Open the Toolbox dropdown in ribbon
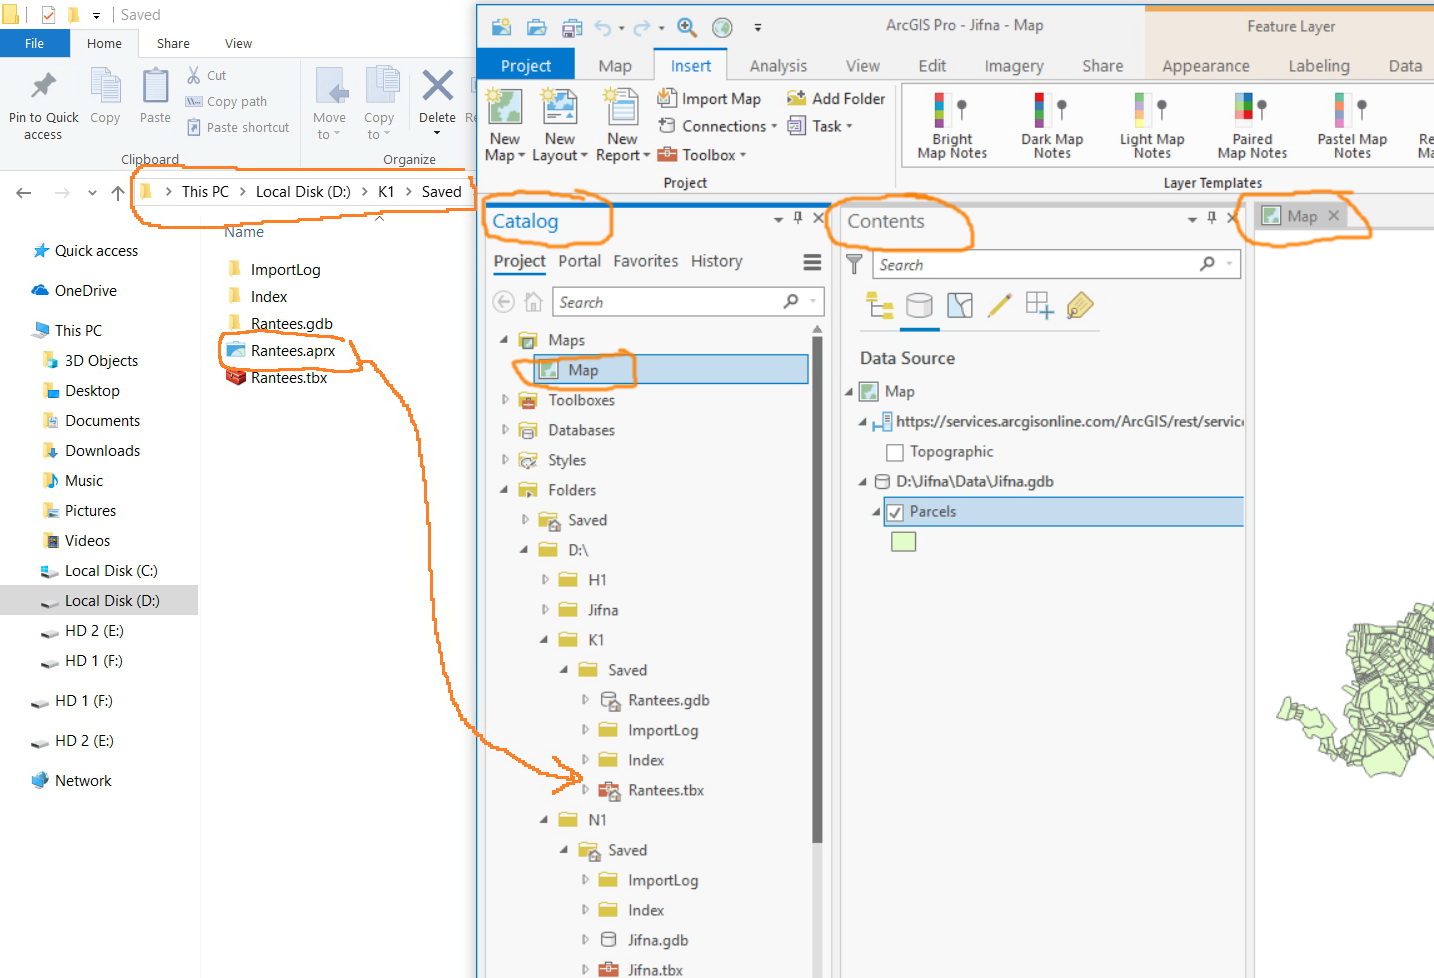 coord(701,155)
